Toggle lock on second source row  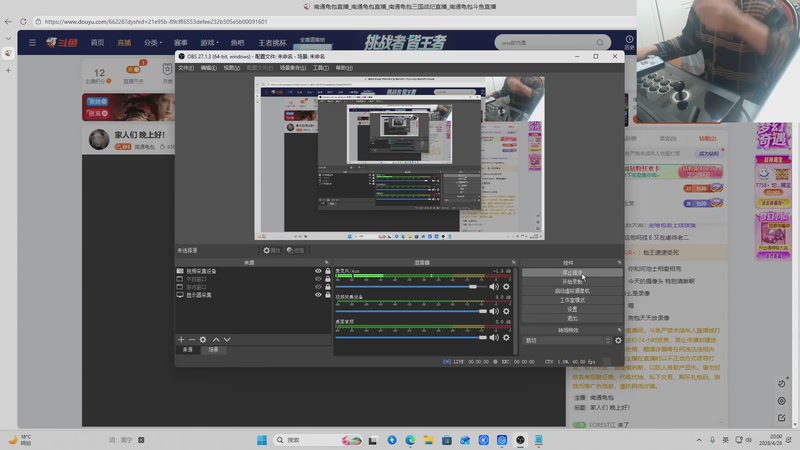click(328, 279)
